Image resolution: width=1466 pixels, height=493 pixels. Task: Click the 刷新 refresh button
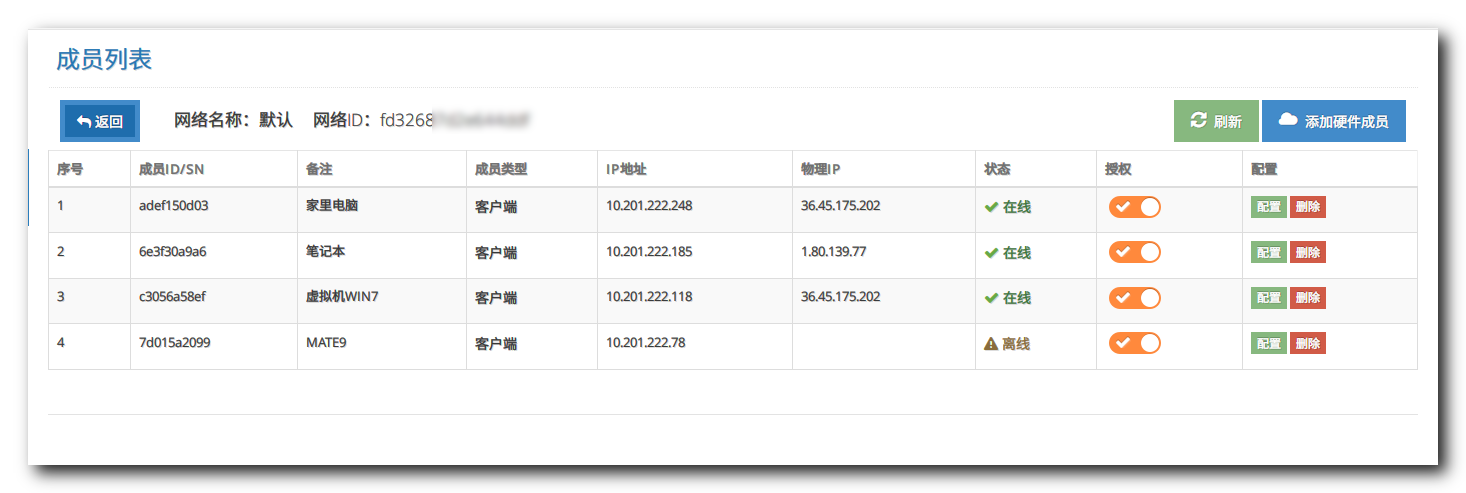1216,122
